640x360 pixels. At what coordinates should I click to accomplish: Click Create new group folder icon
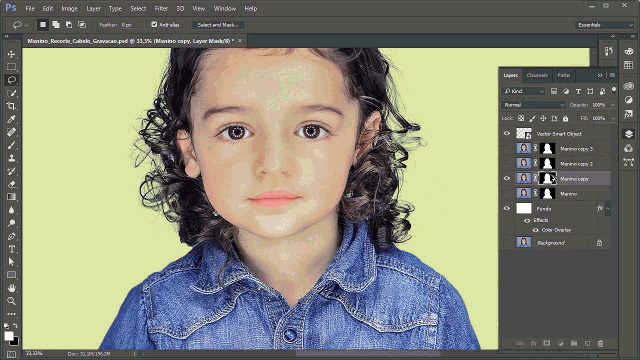pyautogui.click(x=573, y=344)
